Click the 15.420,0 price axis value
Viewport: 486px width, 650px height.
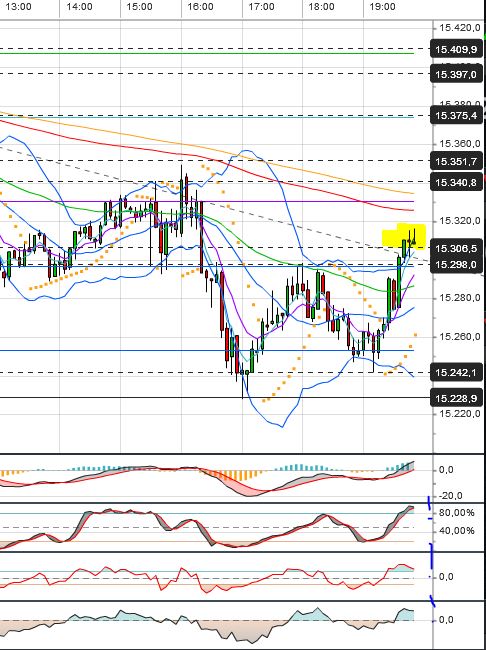(x=459, y=28)
